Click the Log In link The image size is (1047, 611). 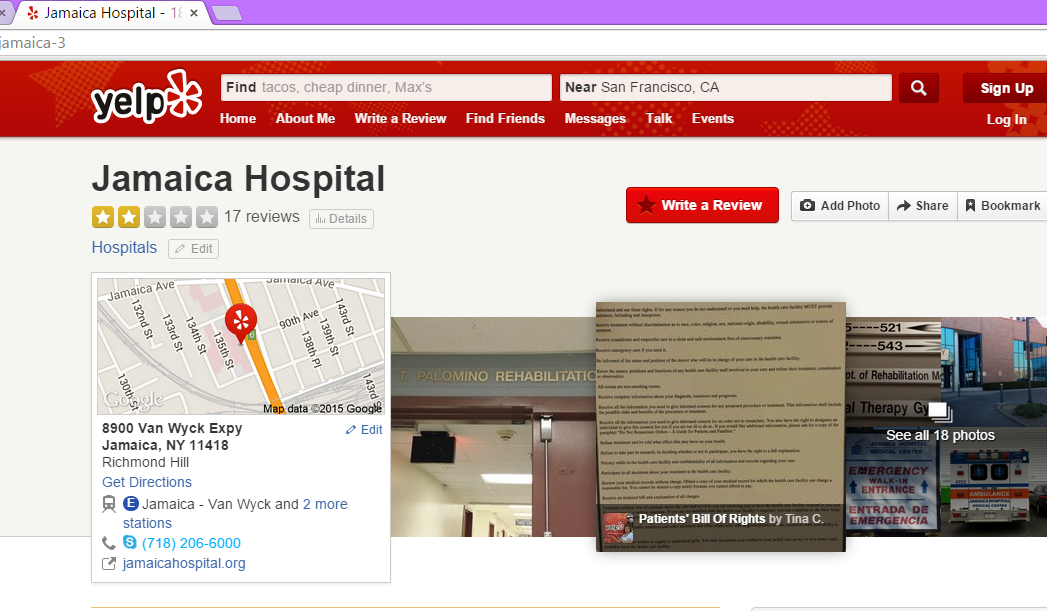point(1006,120)
